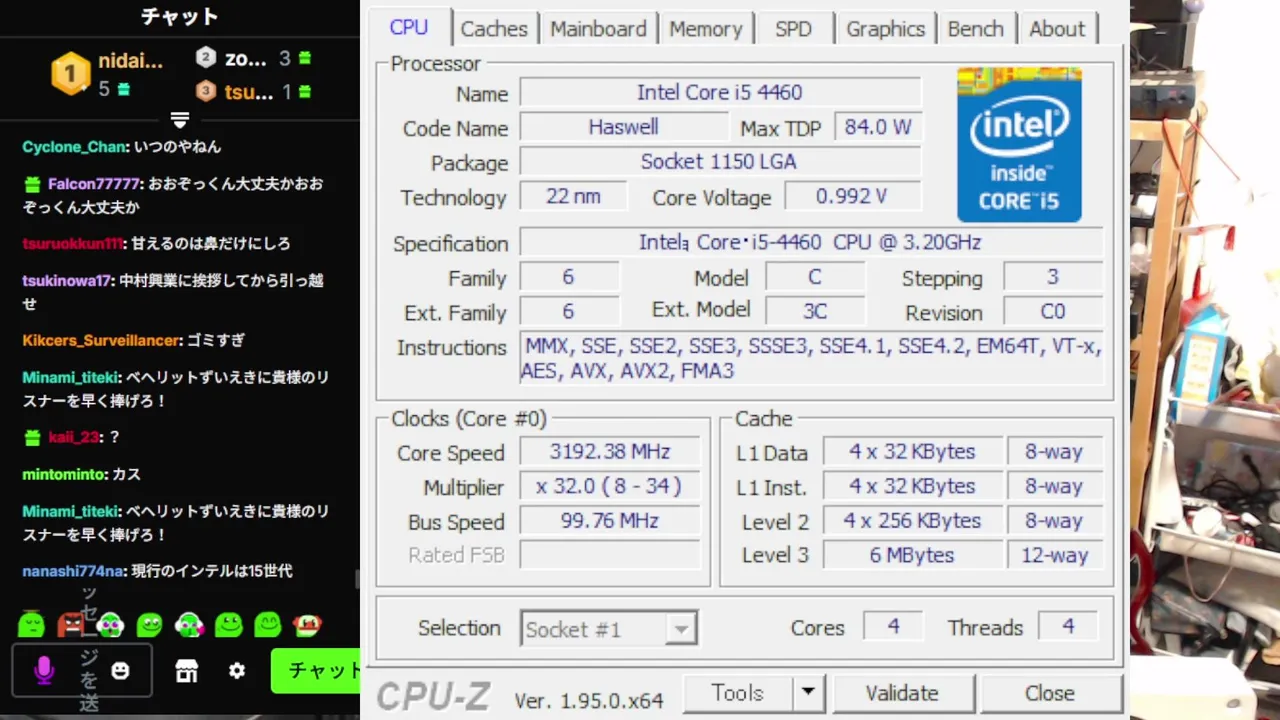
Task: Click the purple microphone icon in chat
Action: pyautogui.click(x=44, y=670)
